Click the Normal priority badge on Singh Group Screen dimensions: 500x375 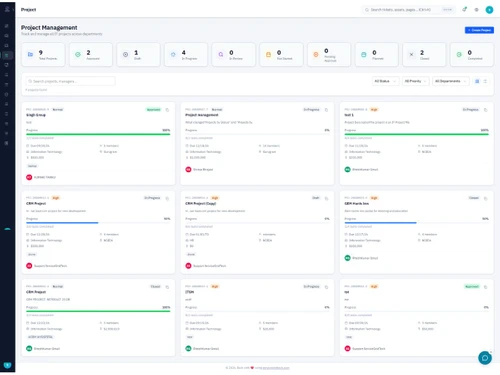click(58, 110)
